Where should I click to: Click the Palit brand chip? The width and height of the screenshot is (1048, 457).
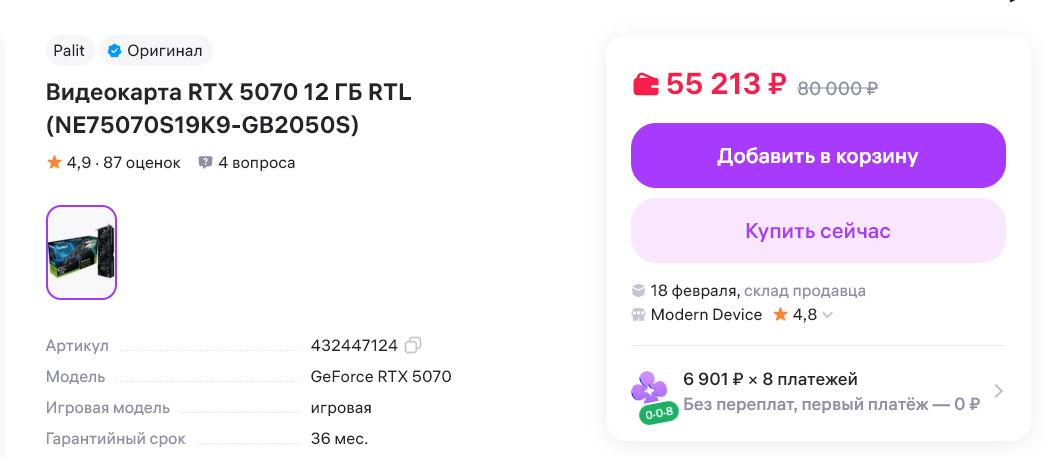pos(70,50)
